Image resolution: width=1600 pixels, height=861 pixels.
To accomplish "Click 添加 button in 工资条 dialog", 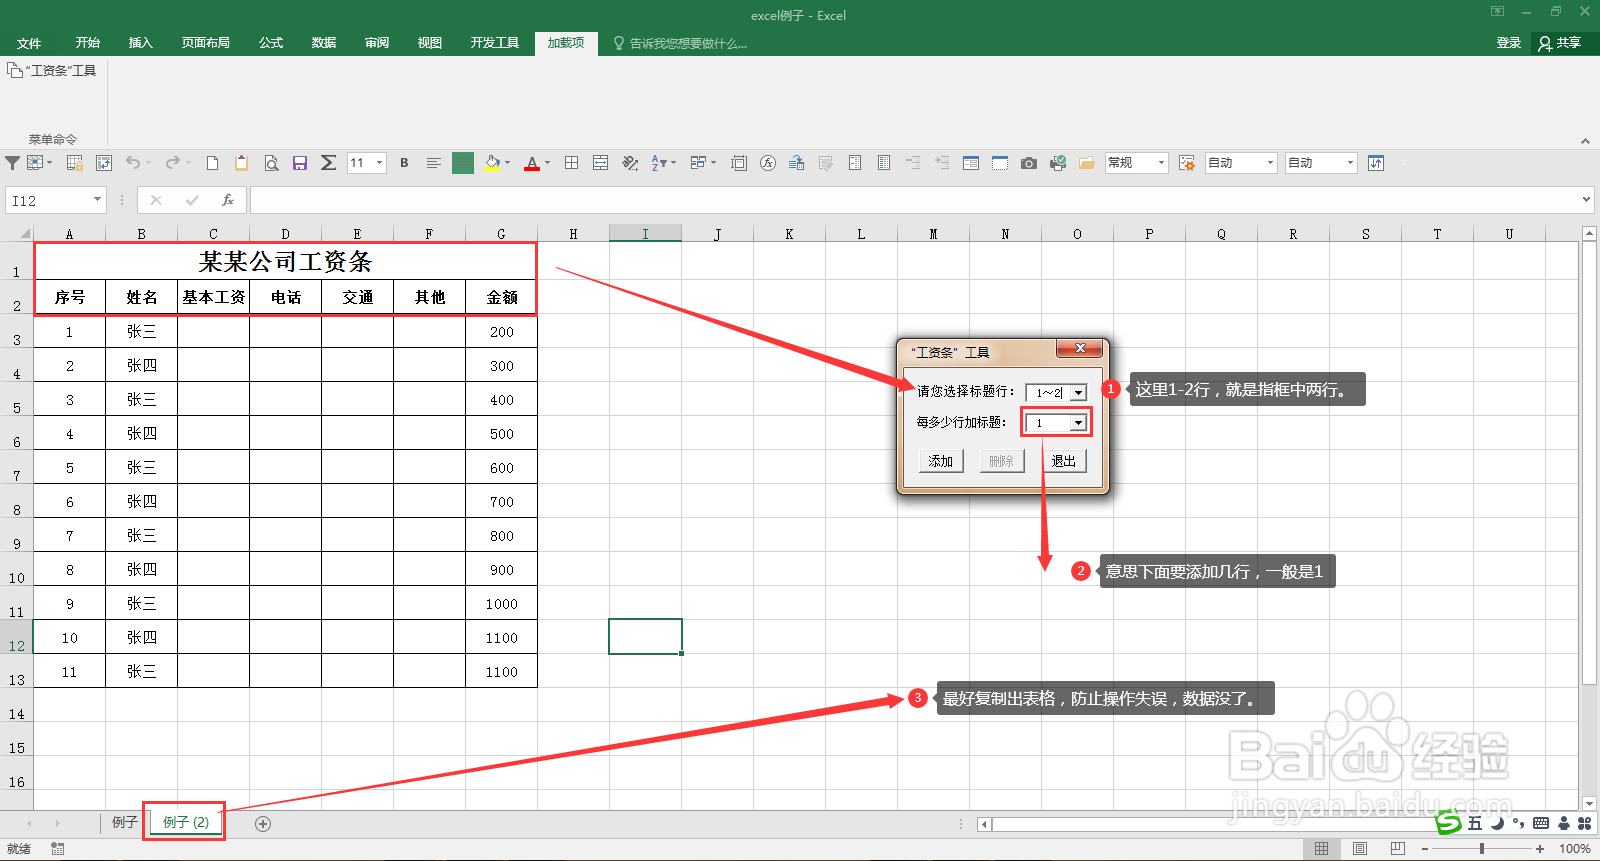I will point(941,461).
